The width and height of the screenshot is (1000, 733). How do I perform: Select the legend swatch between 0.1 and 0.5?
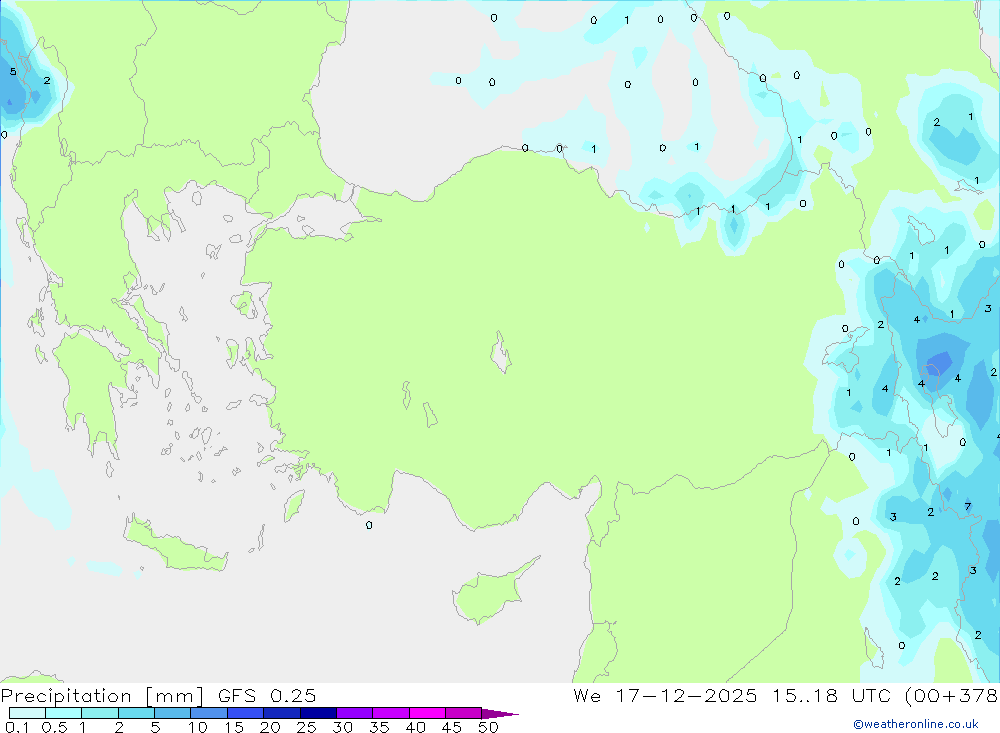point(27,713)
